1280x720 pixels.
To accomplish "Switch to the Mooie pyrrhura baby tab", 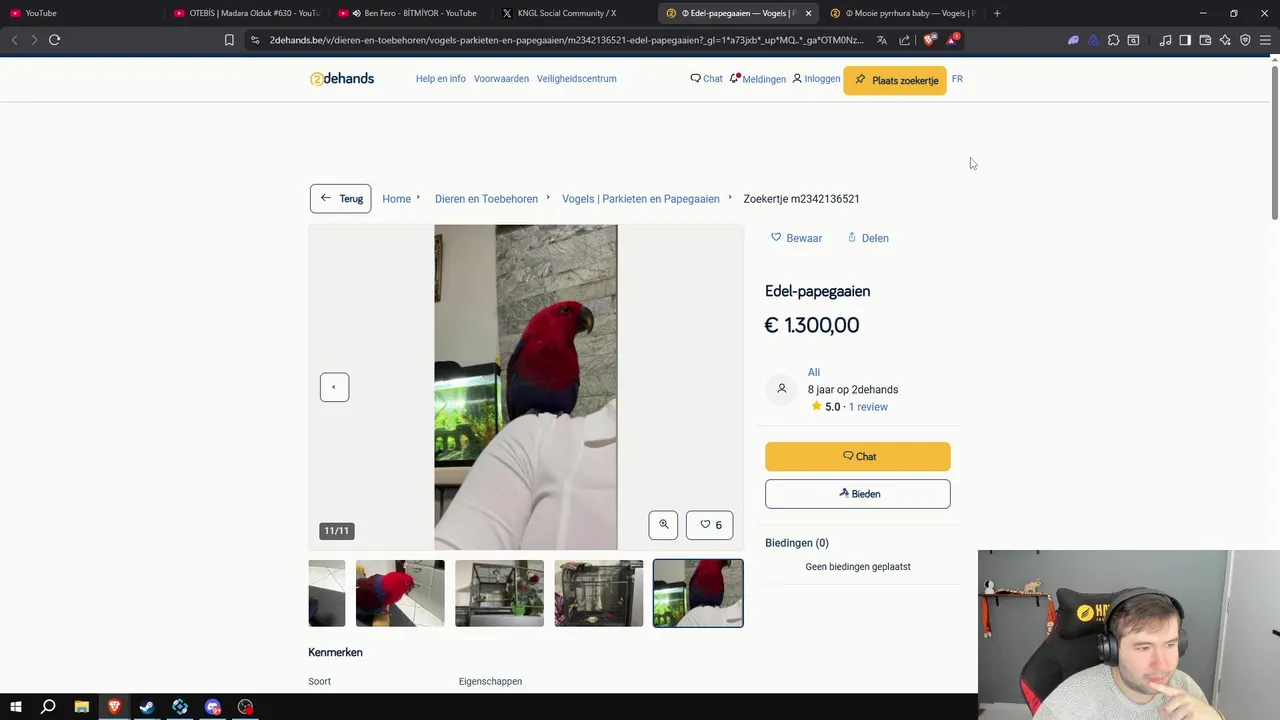I will [900, 13].
